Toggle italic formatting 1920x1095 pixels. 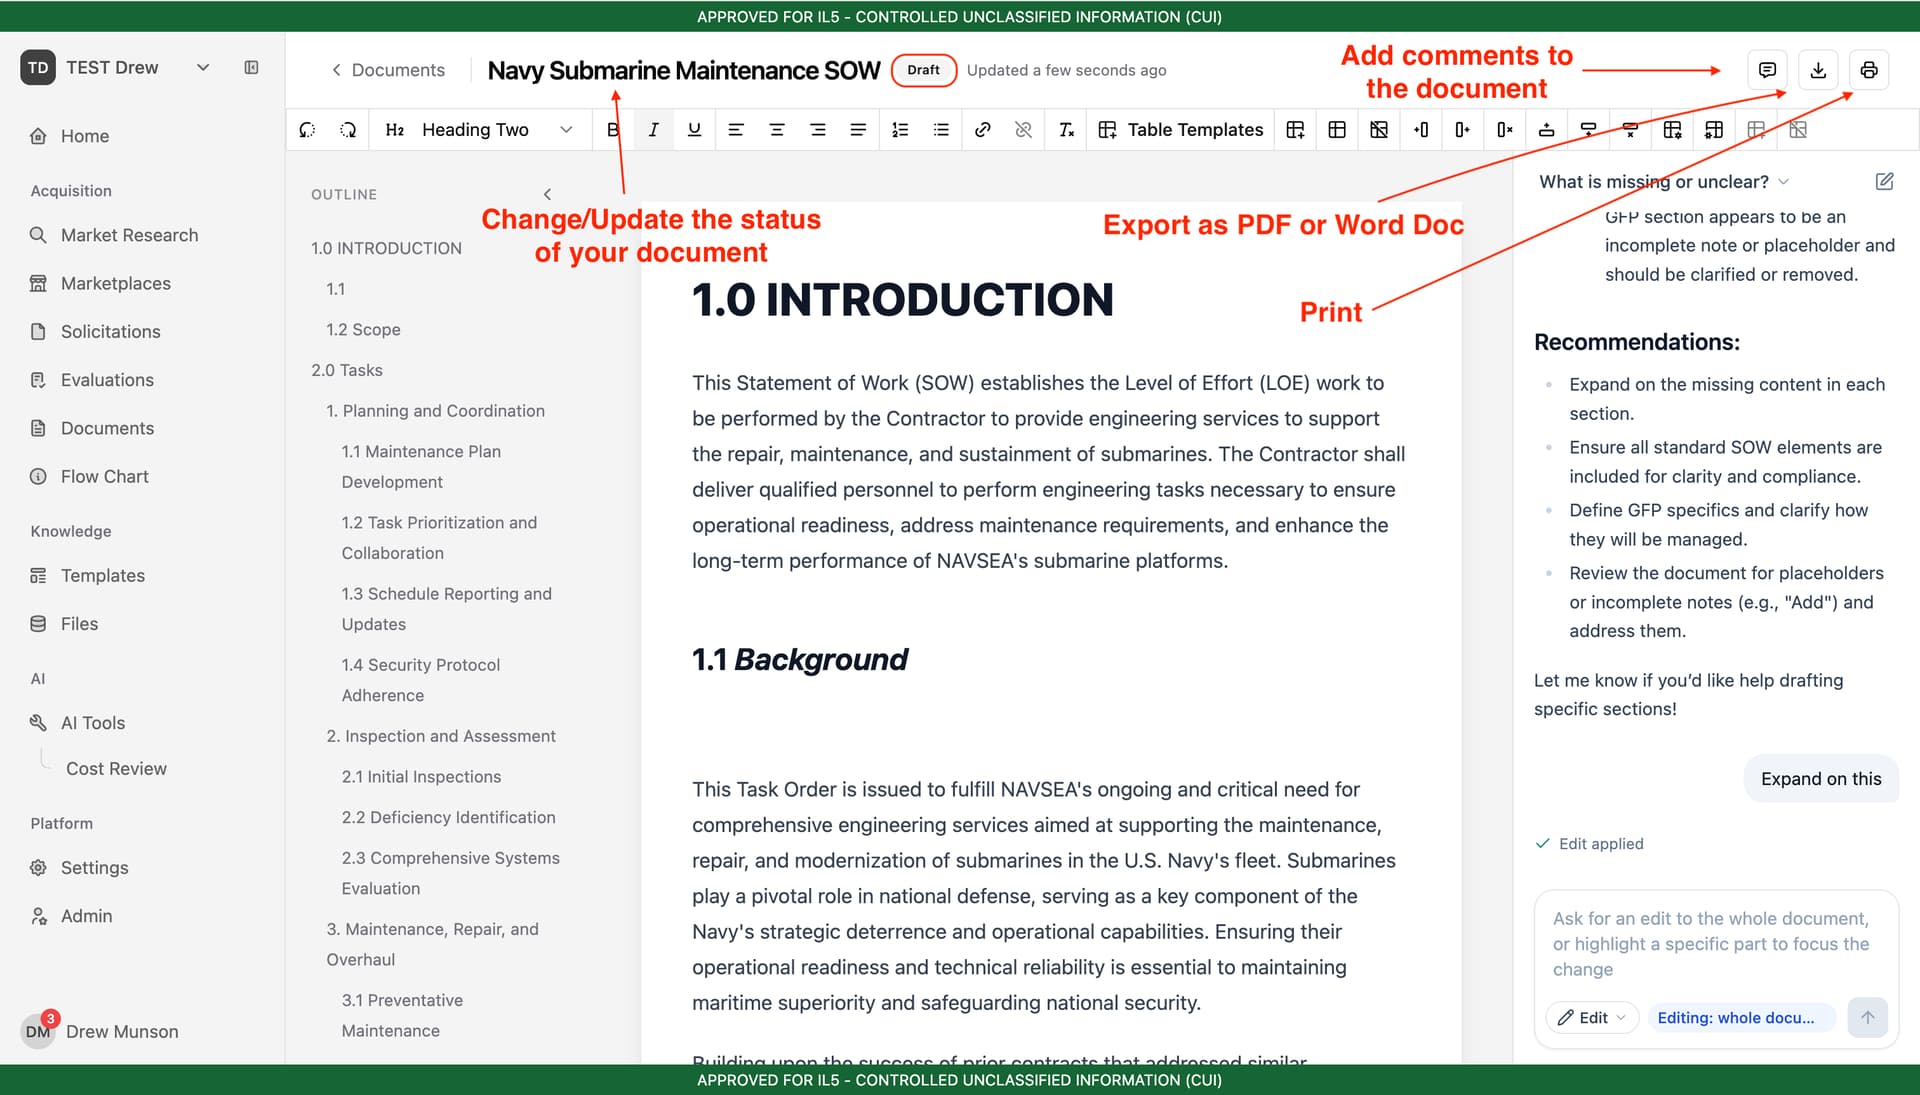click(x=653, y=130)
